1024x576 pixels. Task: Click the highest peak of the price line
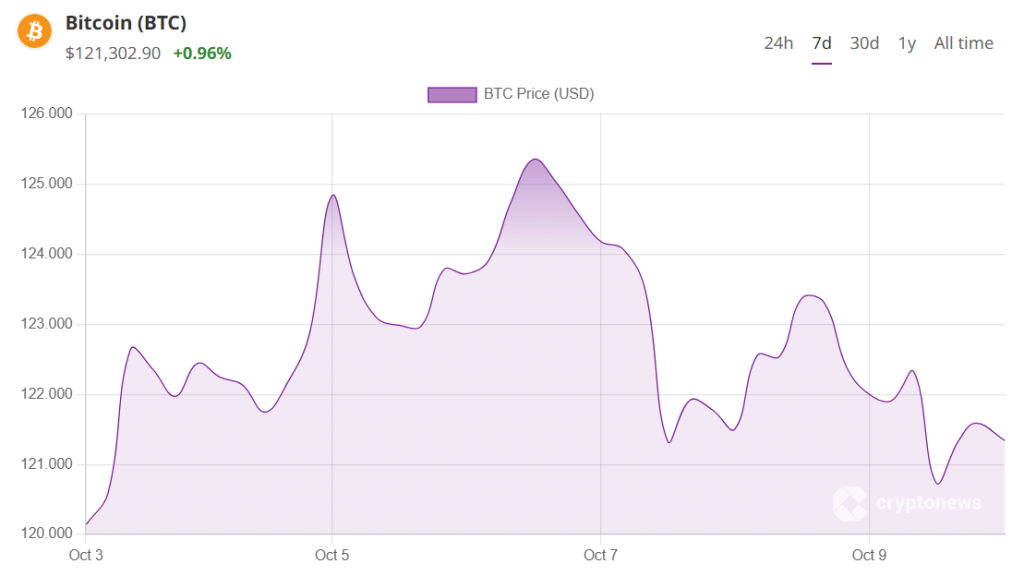[x=536, y=159]
